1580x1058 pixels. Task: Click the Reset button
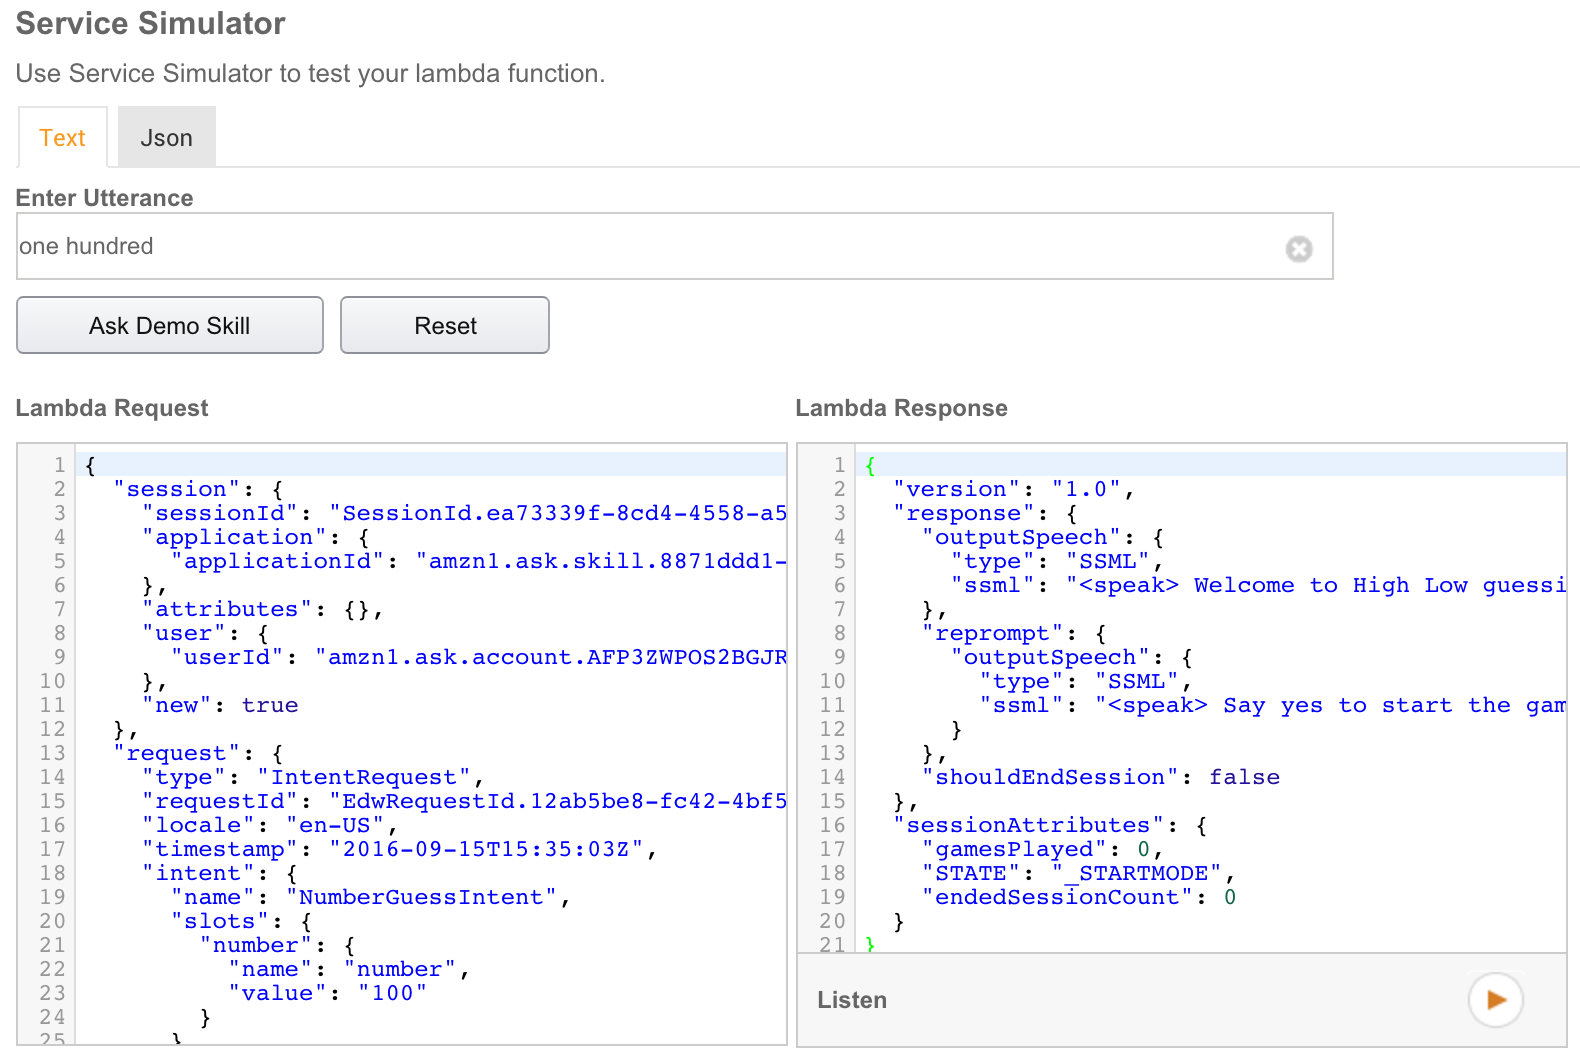tap(444, 325)
